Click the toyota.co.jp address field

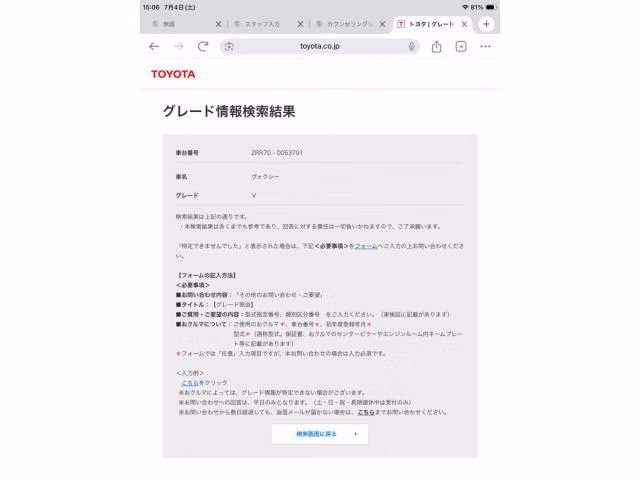tap(320, 47)
